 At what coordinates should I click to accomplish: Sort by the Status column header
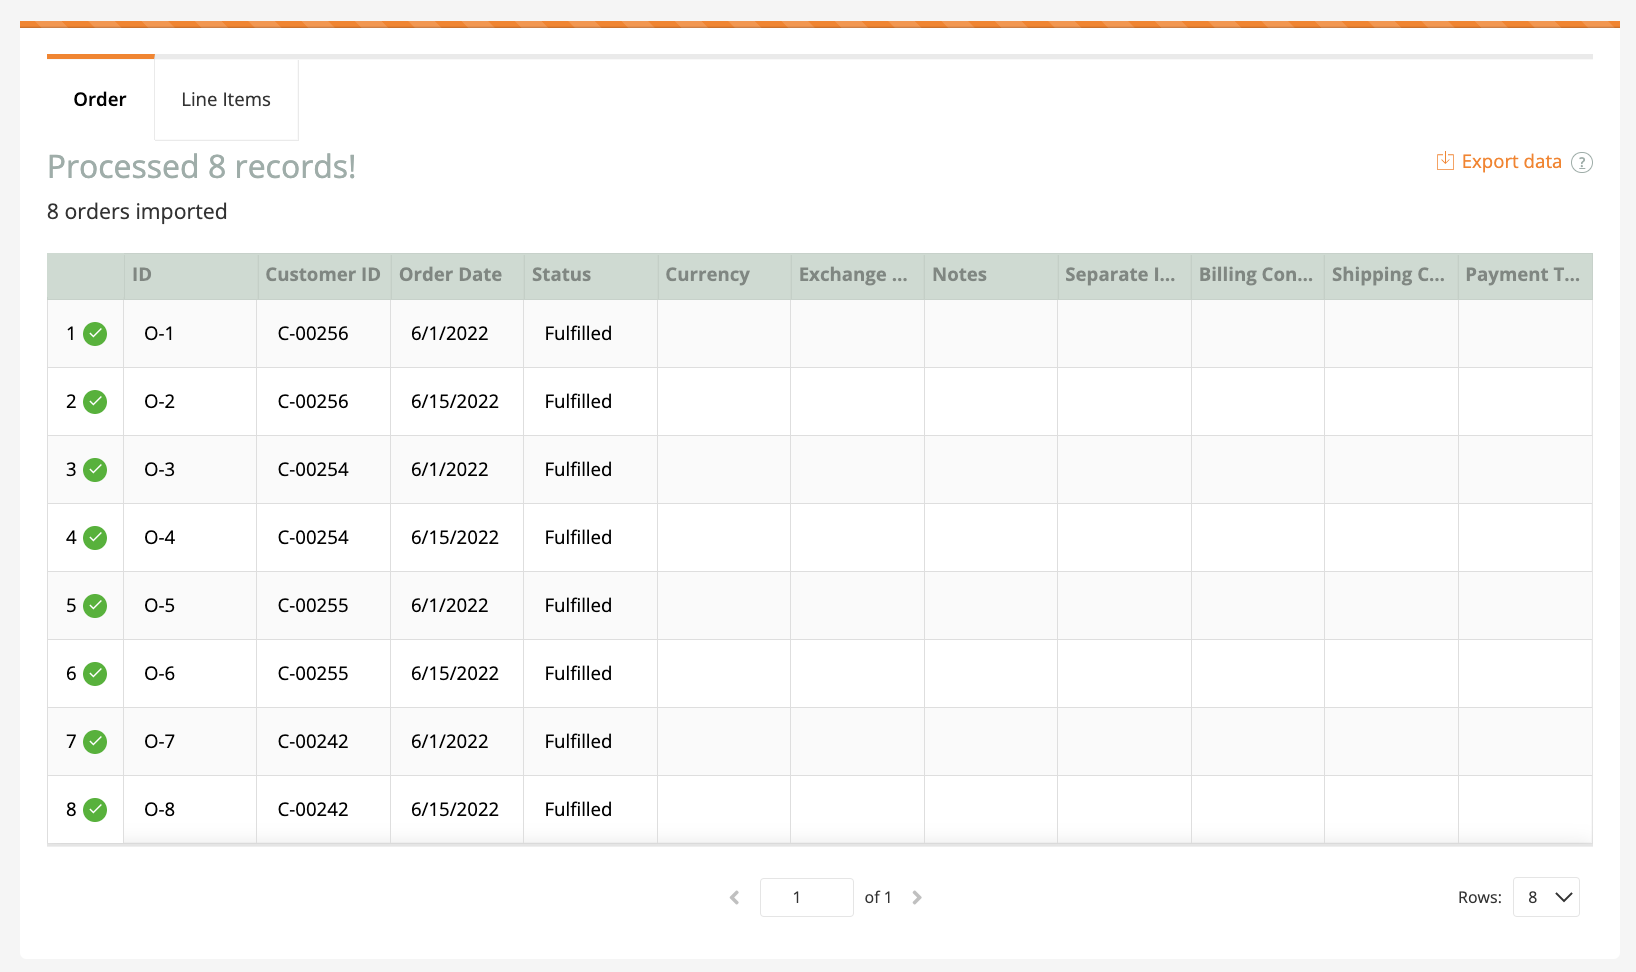pyautogui.click(x=590, y=275)
